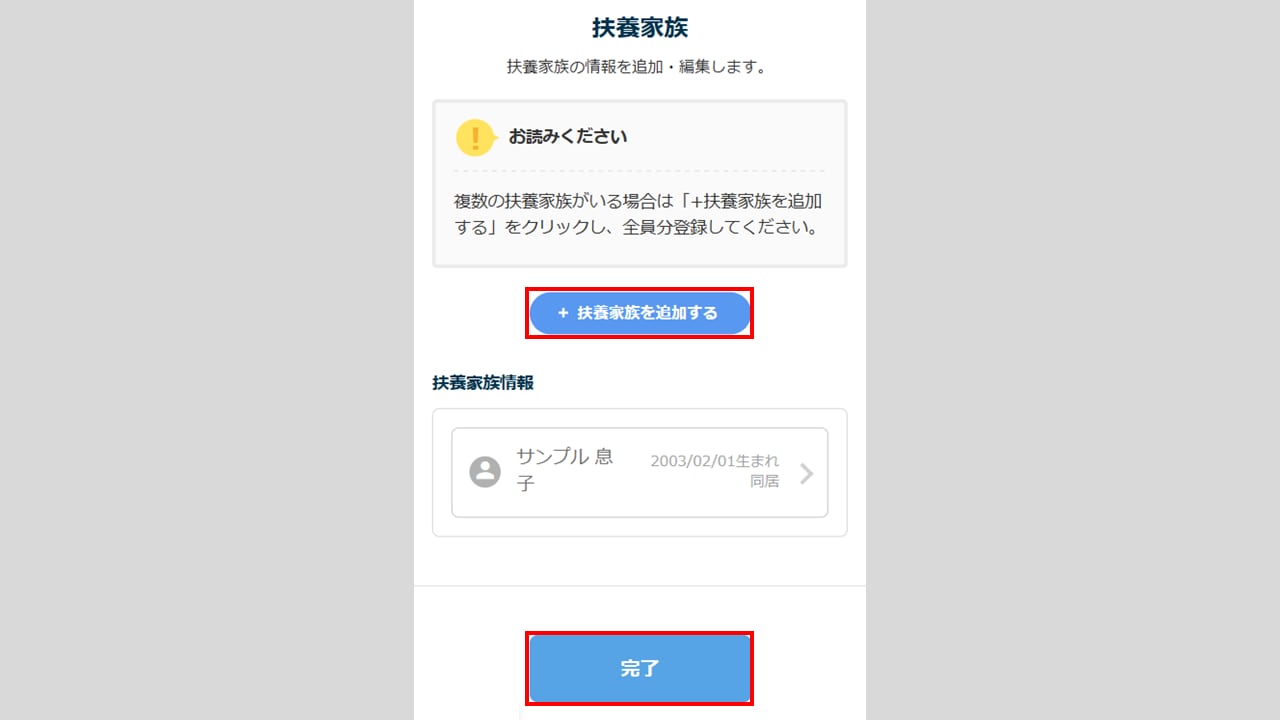Finish with the 完了 button
Screen dimensions: 1280x720
coord(640,668)
